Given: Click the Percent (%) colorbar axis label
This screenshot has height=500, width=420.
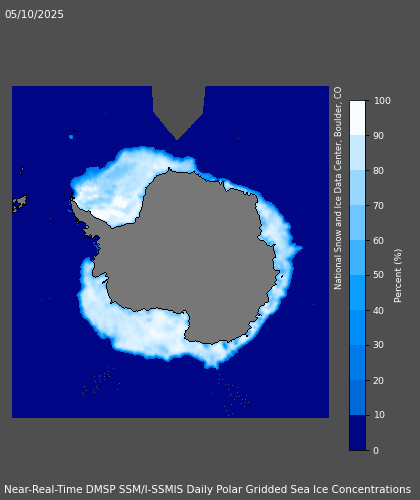Looking at the screenshot, I should pyautogui.click(x=398, y=276).
